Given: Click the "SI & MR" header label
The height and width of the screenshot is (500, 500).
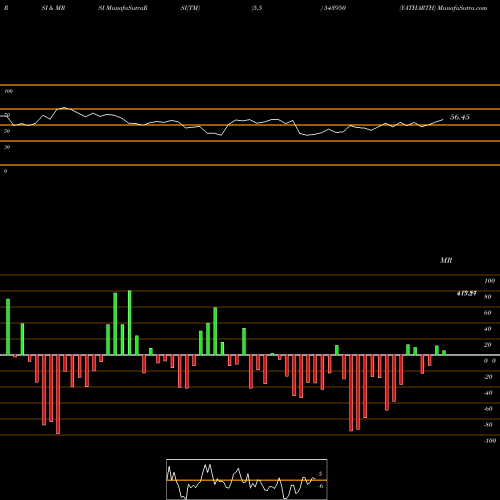Looking at the screenshot, I should pos(53,8).
